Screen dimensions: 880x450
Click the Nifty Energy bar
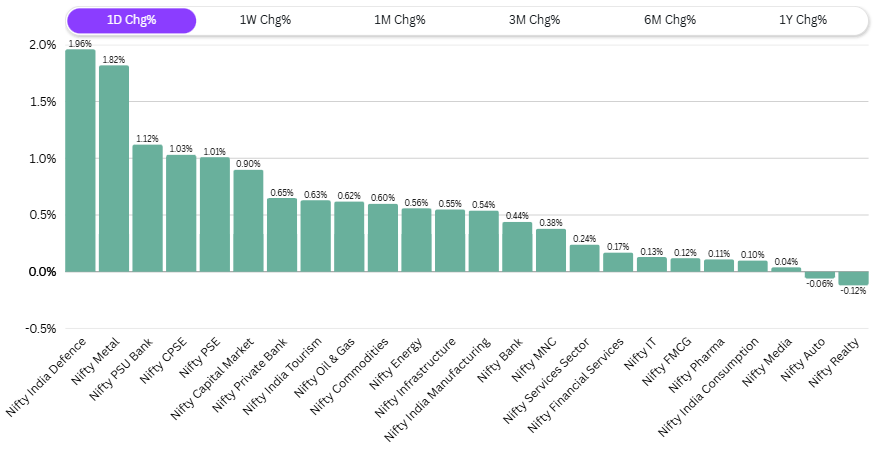(x=416, y=240)
